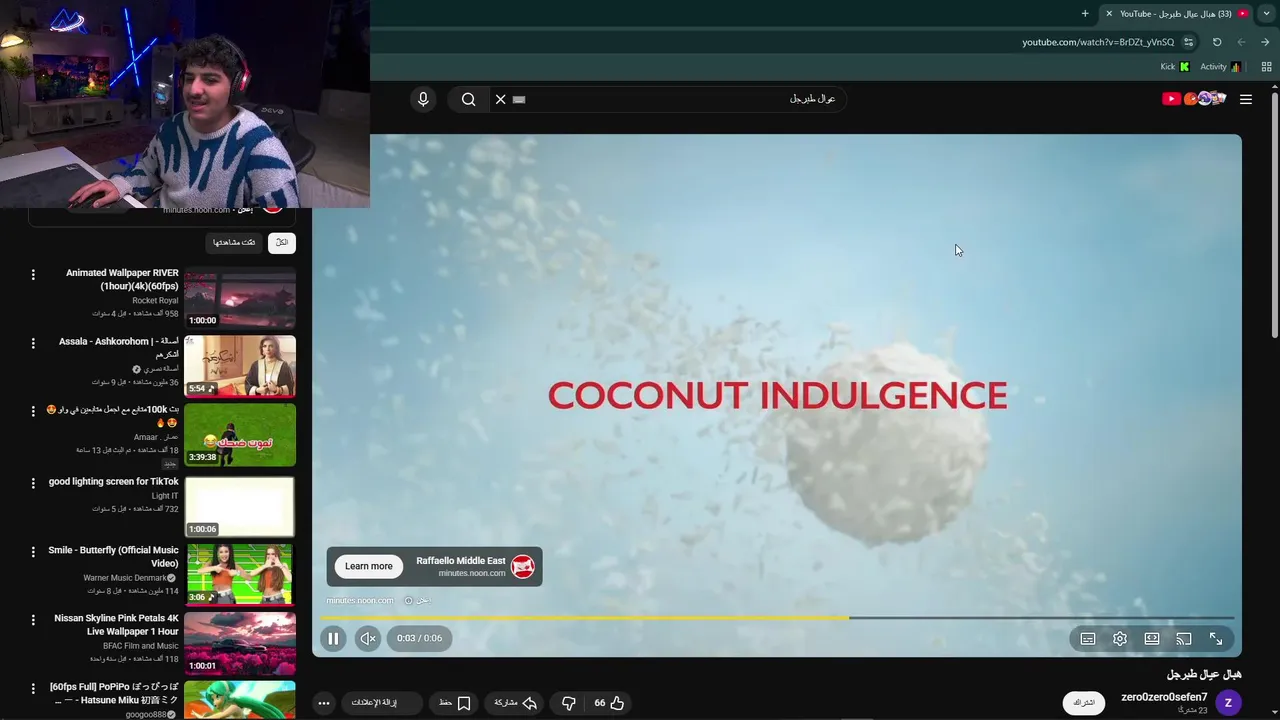Dislike the video with thumbs-down
Image resolution: width=1280 pixels, height=720 pixels.
[x=568, y=703]
